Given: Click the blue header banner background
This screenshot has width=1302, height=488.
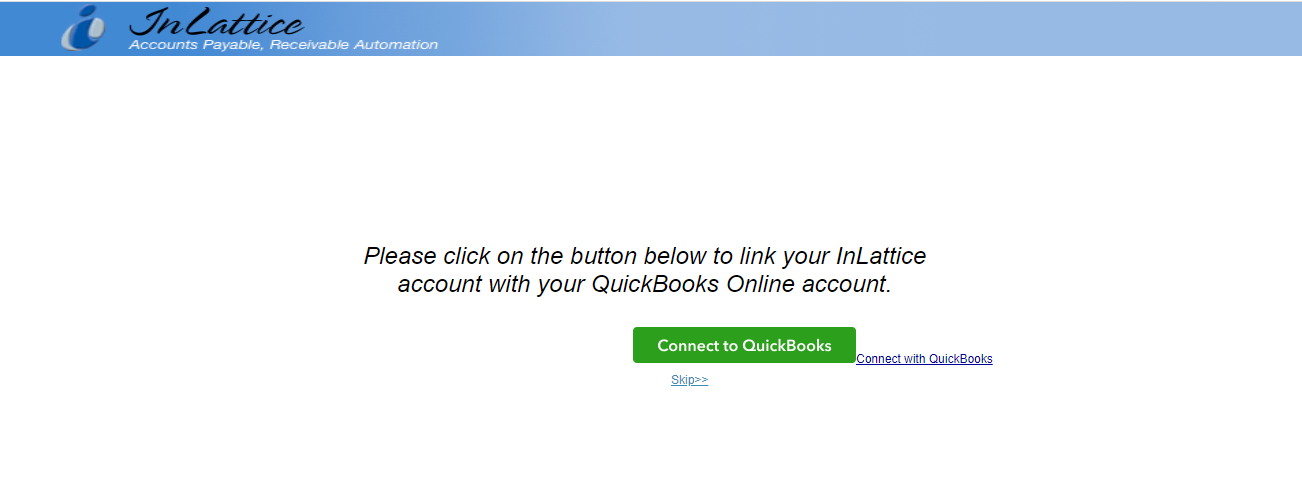Looking at the screenshot, I should (x=651, y=28).
